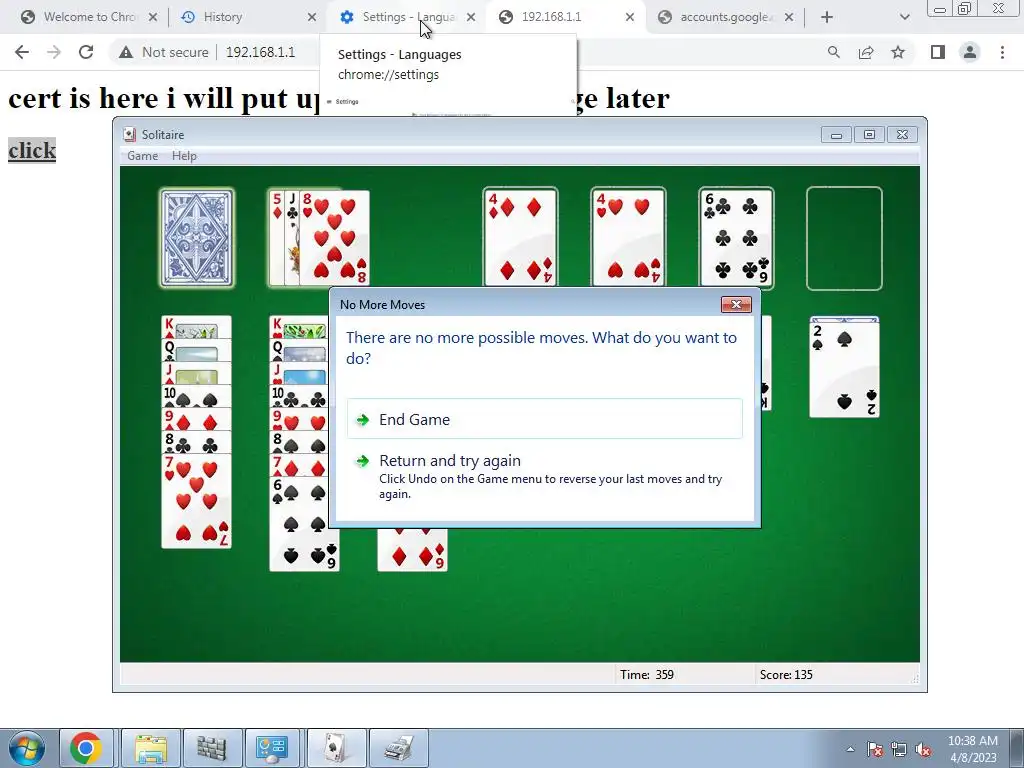This screenshot has height=768, width=1024.
Task: Open the tab search dropdown arrow
Action: point(904,17)
